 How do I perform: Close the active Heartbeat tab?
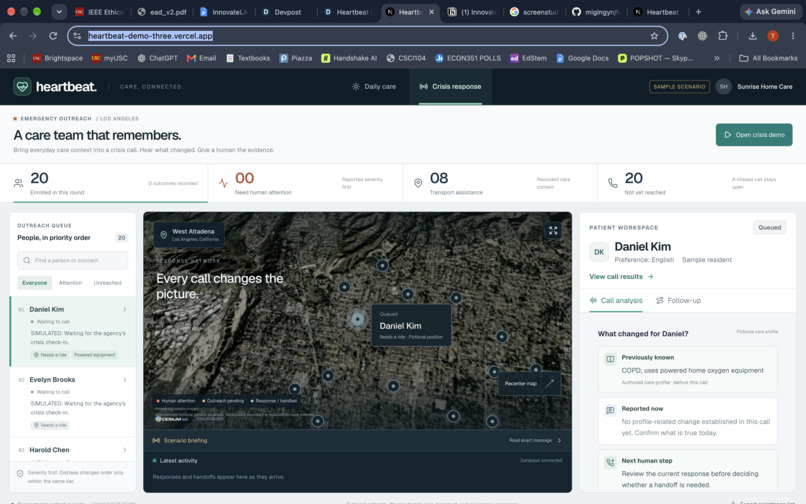coord(431,12)
